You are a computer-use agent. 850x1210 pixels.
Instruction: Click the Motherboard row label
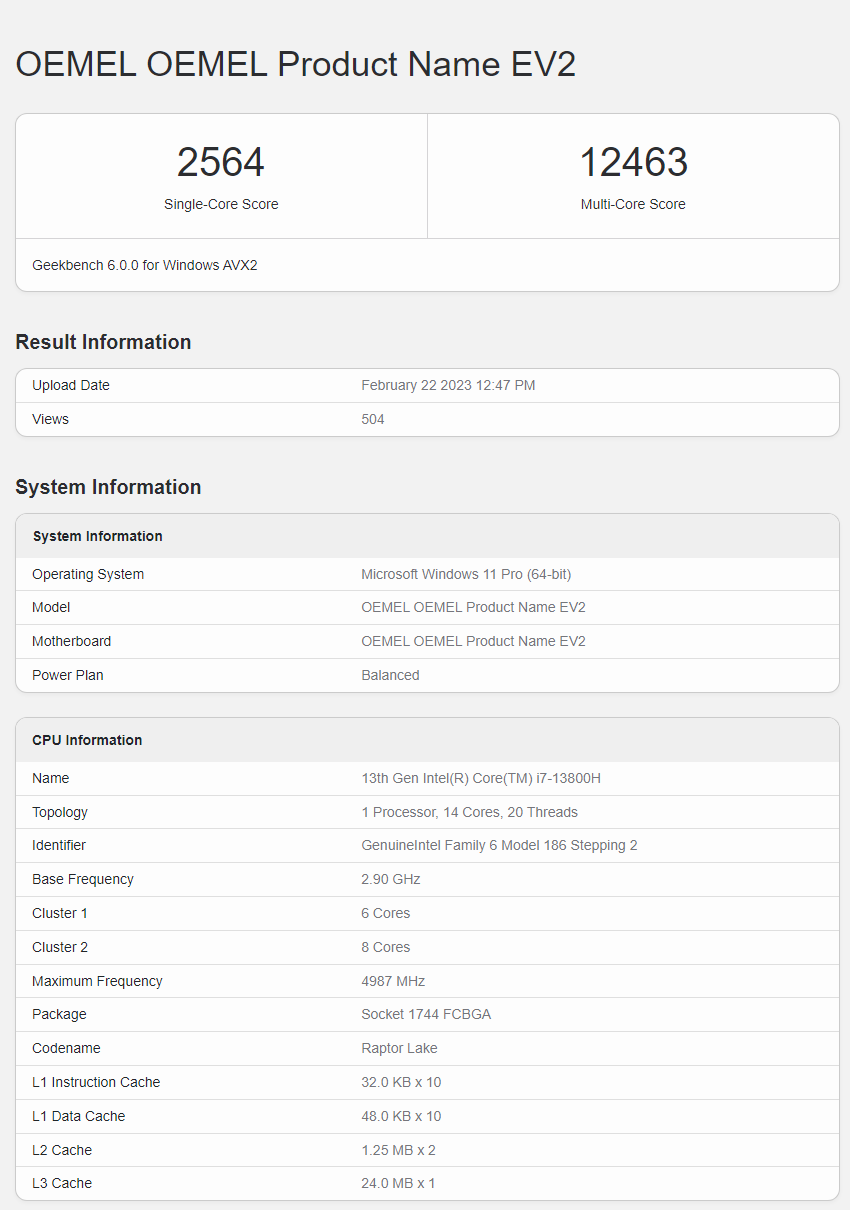pos(72,642)
